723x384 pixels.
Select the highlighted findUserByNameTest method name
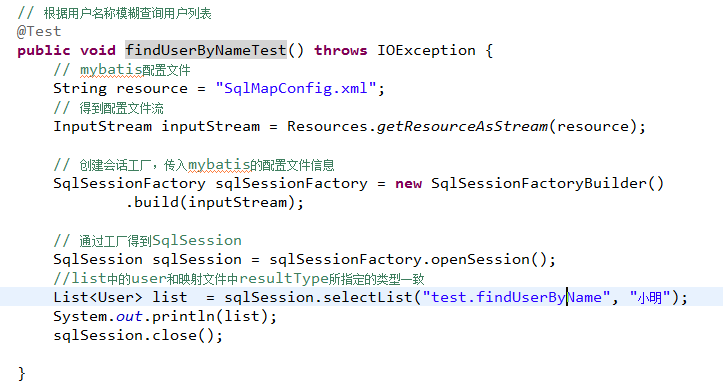pyautogui.click(x=206, y=50)
